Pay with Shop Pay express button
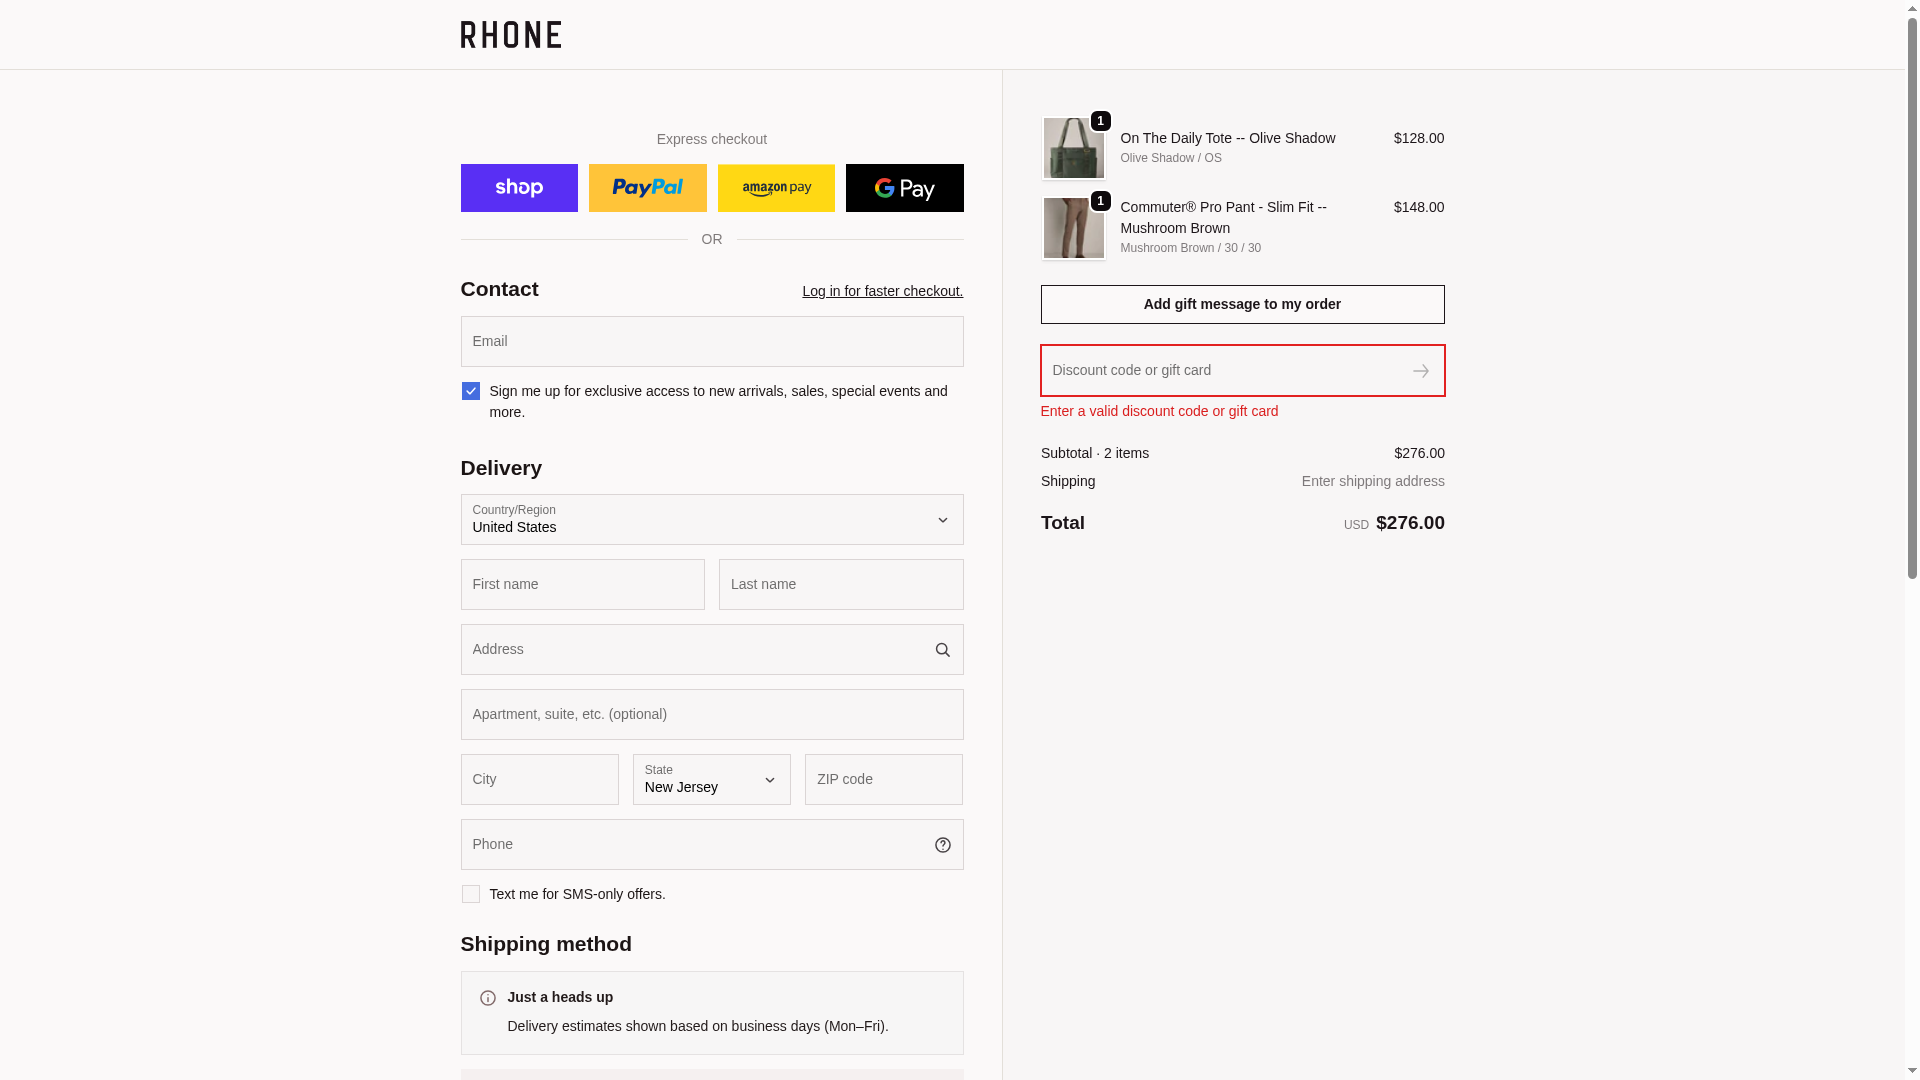 pyautogui.click(x=519, y=188)
